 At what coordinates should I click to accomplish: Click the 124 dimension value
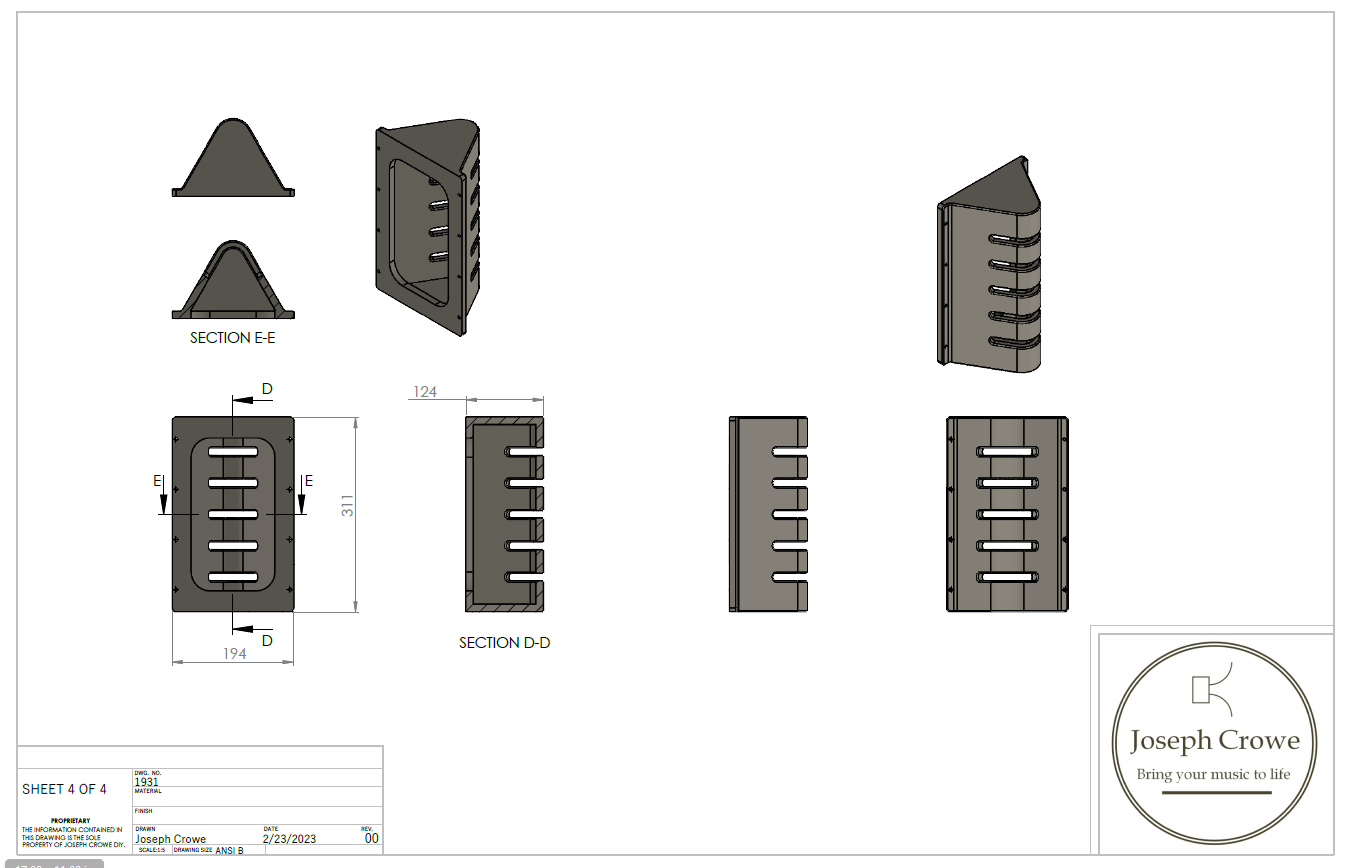click(x=425, y=392)
